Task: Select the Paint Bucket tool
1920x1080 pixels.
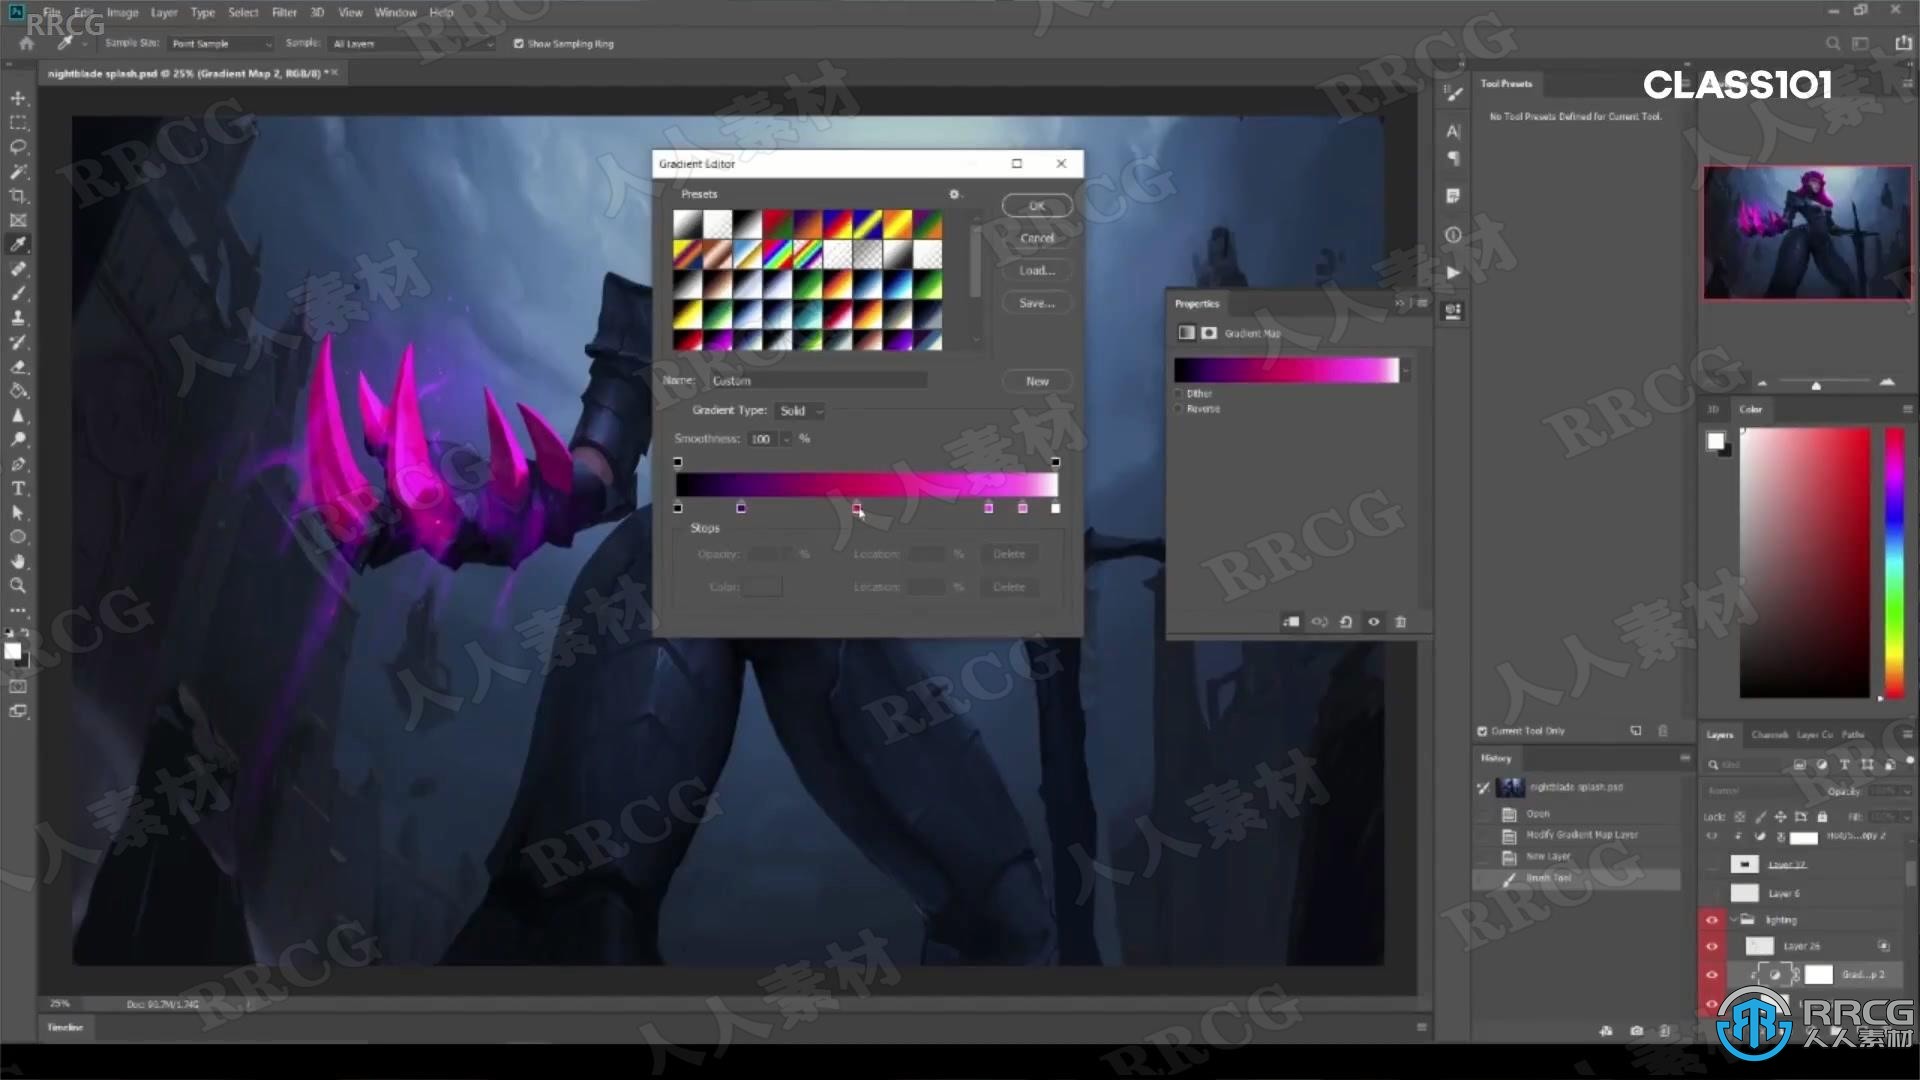Action: point(18,391)
